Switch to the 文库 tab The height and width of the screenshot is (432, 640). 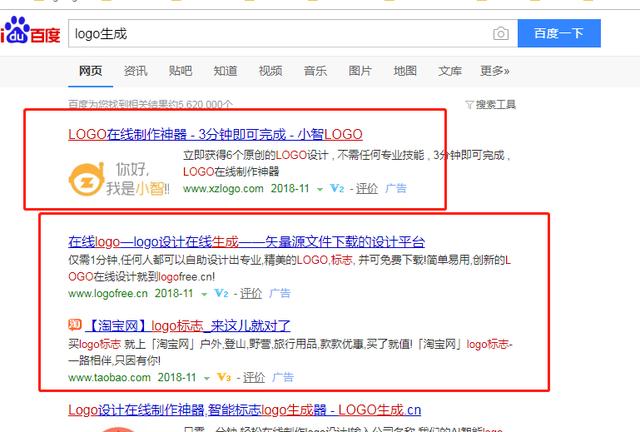click(450, 71)
